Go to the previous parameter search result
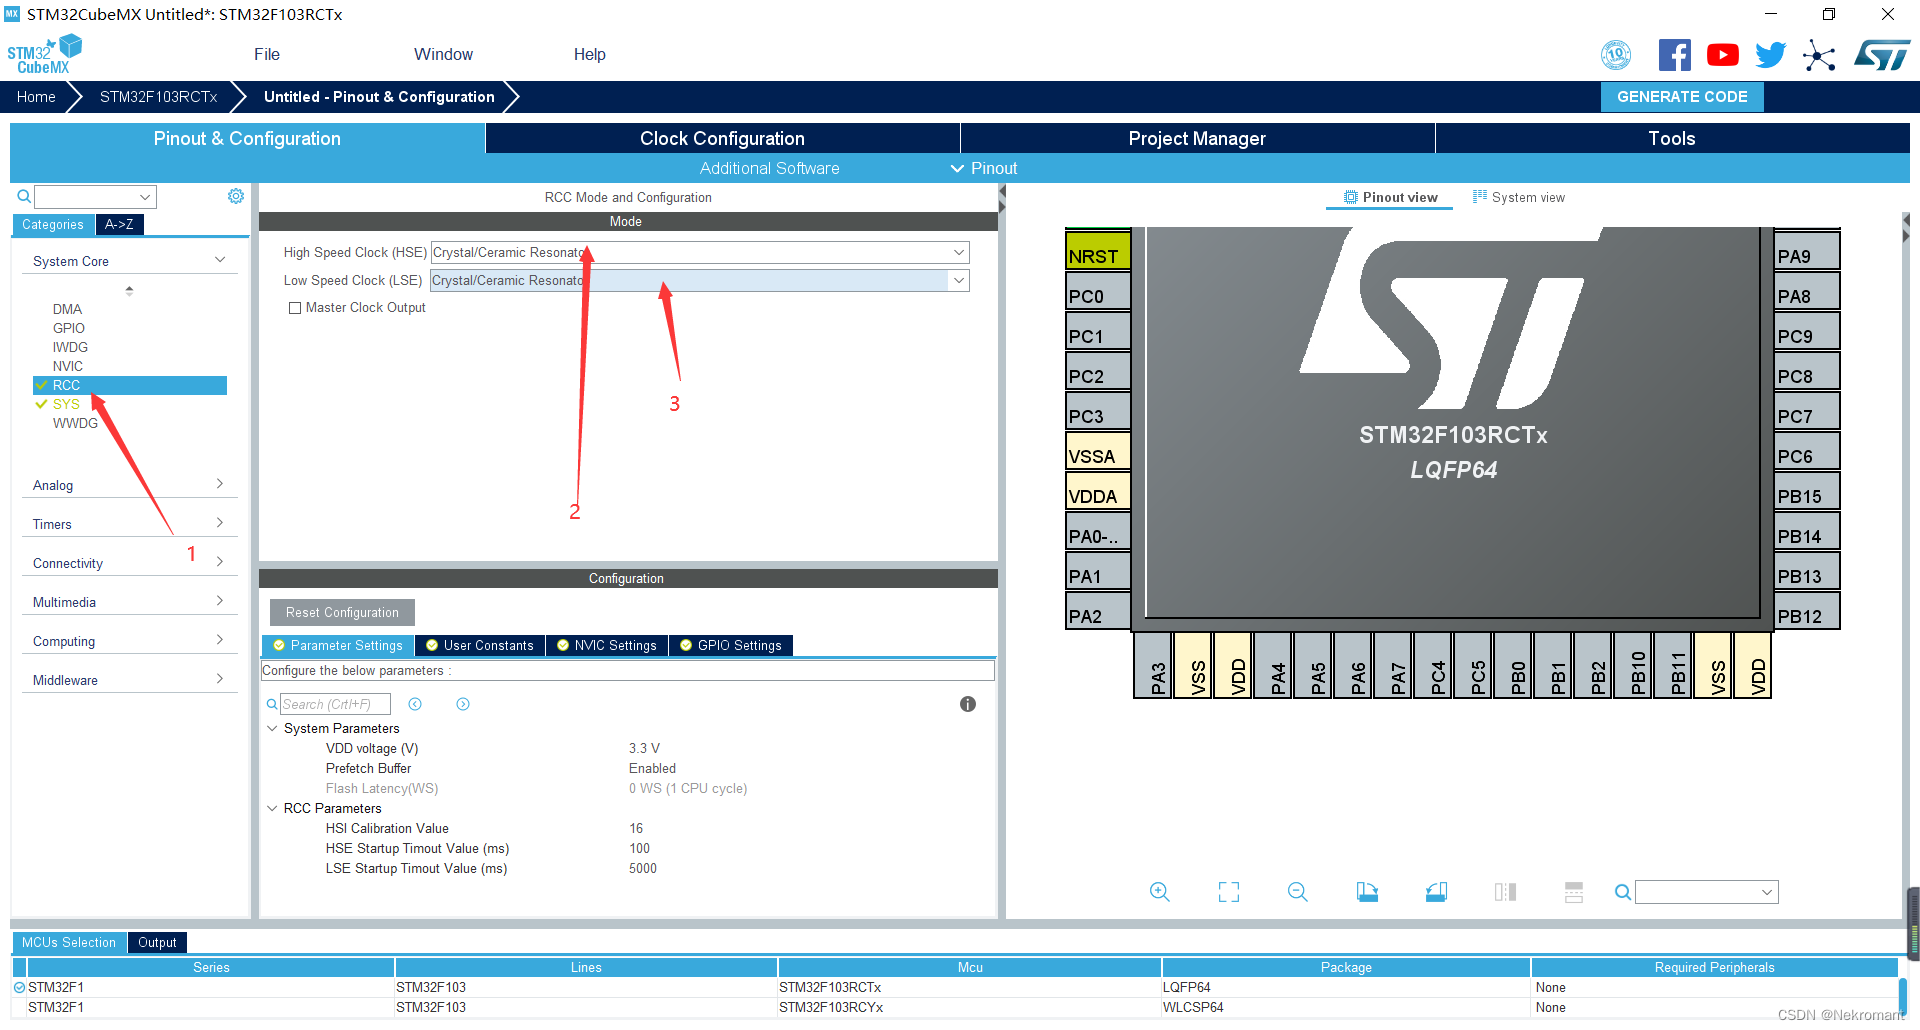 tap(415, 704)
